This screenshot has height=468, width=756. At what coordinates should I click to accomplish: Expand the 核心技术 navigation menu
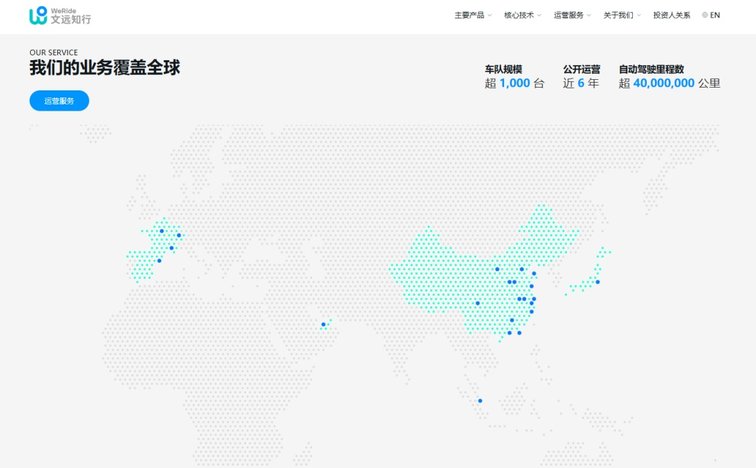coord(522,15)
